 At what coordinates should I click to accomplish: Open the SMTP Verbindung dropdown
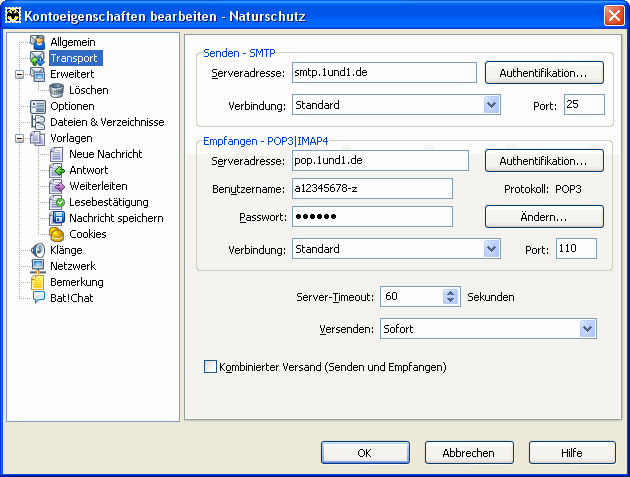491,105
